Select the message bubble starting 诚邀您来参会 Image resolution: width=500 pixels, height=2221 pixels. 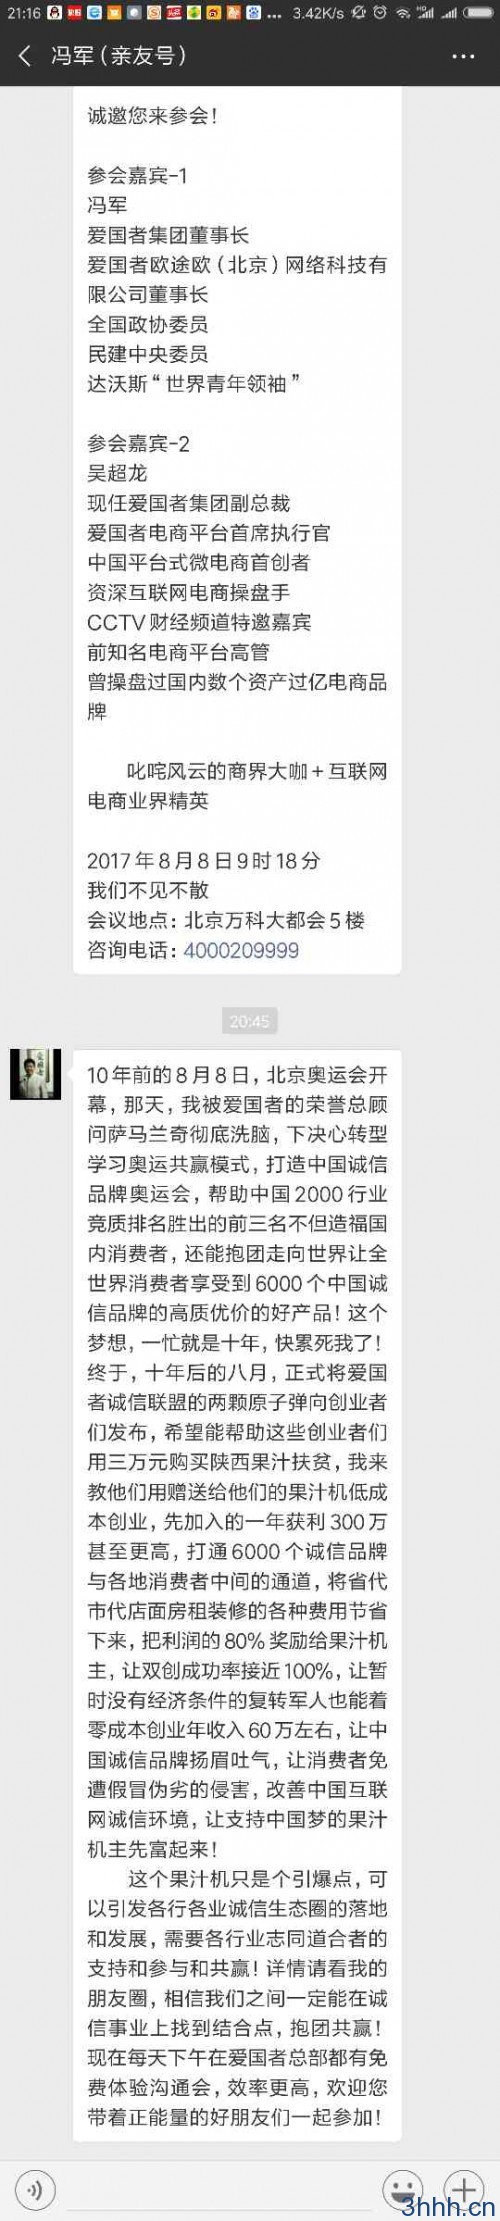[237, 532]
